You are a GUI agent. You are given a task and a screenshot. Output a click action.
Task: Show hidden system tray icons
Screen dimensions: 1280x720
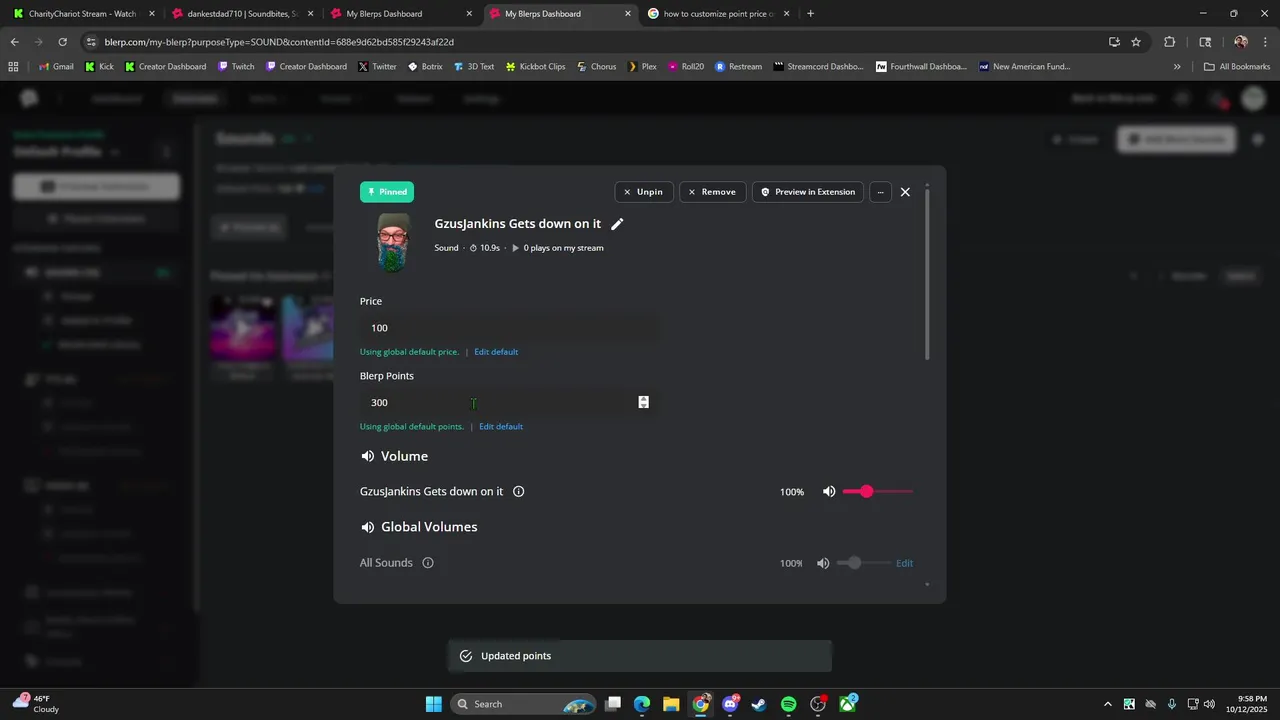click(x=1107, y=704)
